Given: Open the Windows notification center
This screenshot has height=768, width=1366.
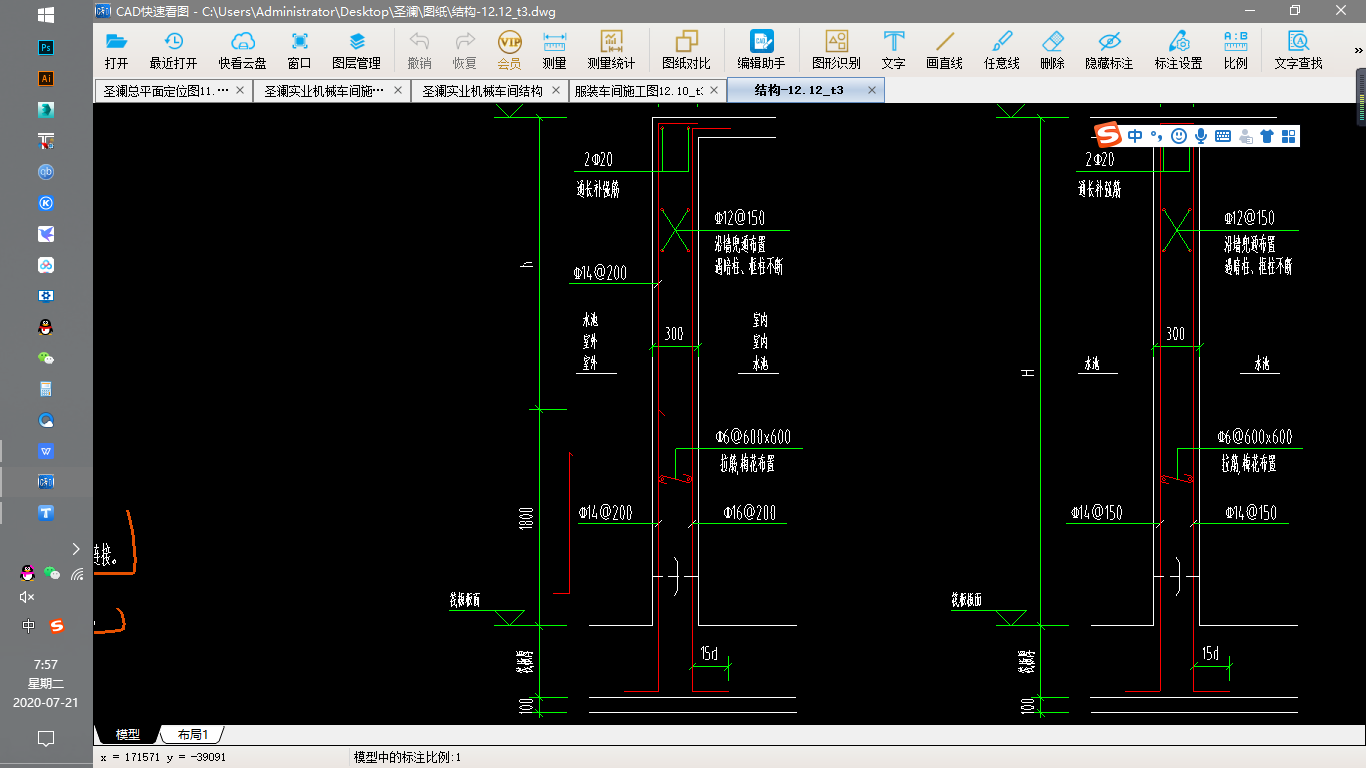Looking at the screenshot, I should pos(46,739).
